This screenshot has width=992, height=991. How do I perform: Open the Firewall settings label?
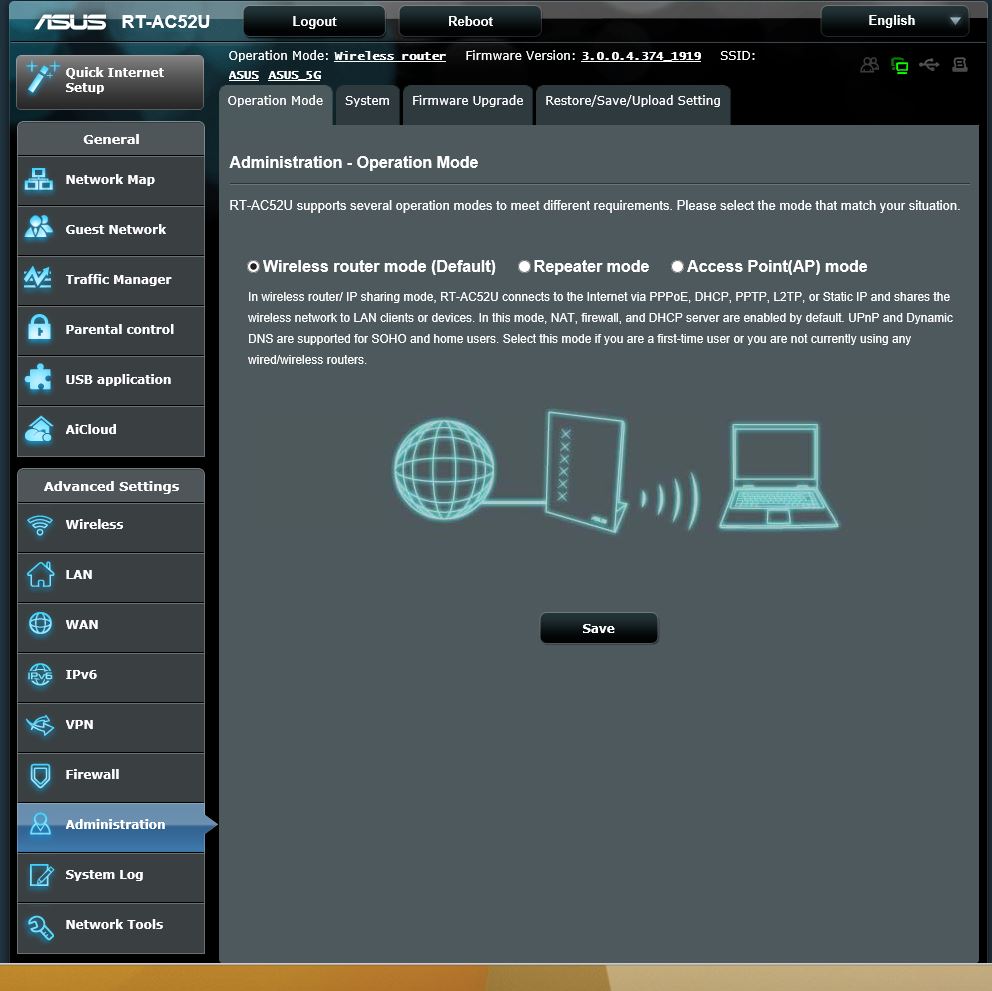coord(92,775)
